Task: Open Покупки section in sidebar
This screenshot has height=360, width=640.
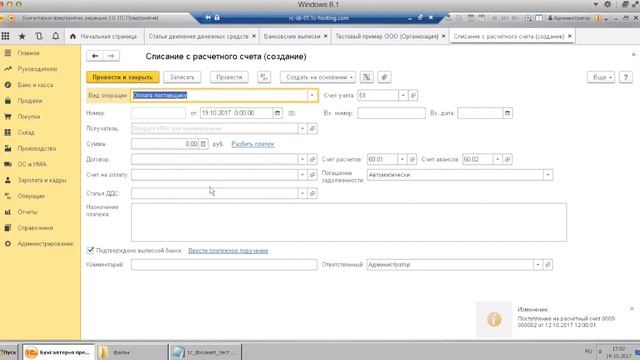Action: click(x=29, y=117)
